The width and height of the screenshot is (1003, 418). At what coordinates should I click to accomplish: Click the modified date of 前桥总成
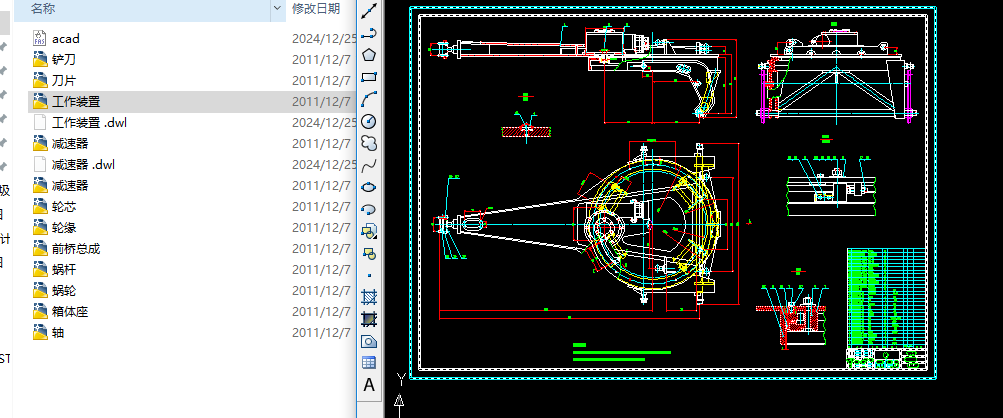tap(322, 248)
